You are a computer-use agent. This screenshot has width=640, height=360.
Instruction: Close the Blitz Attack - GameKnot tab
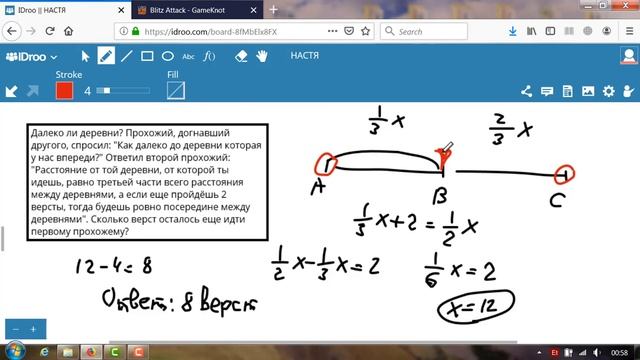click(253, 10)
